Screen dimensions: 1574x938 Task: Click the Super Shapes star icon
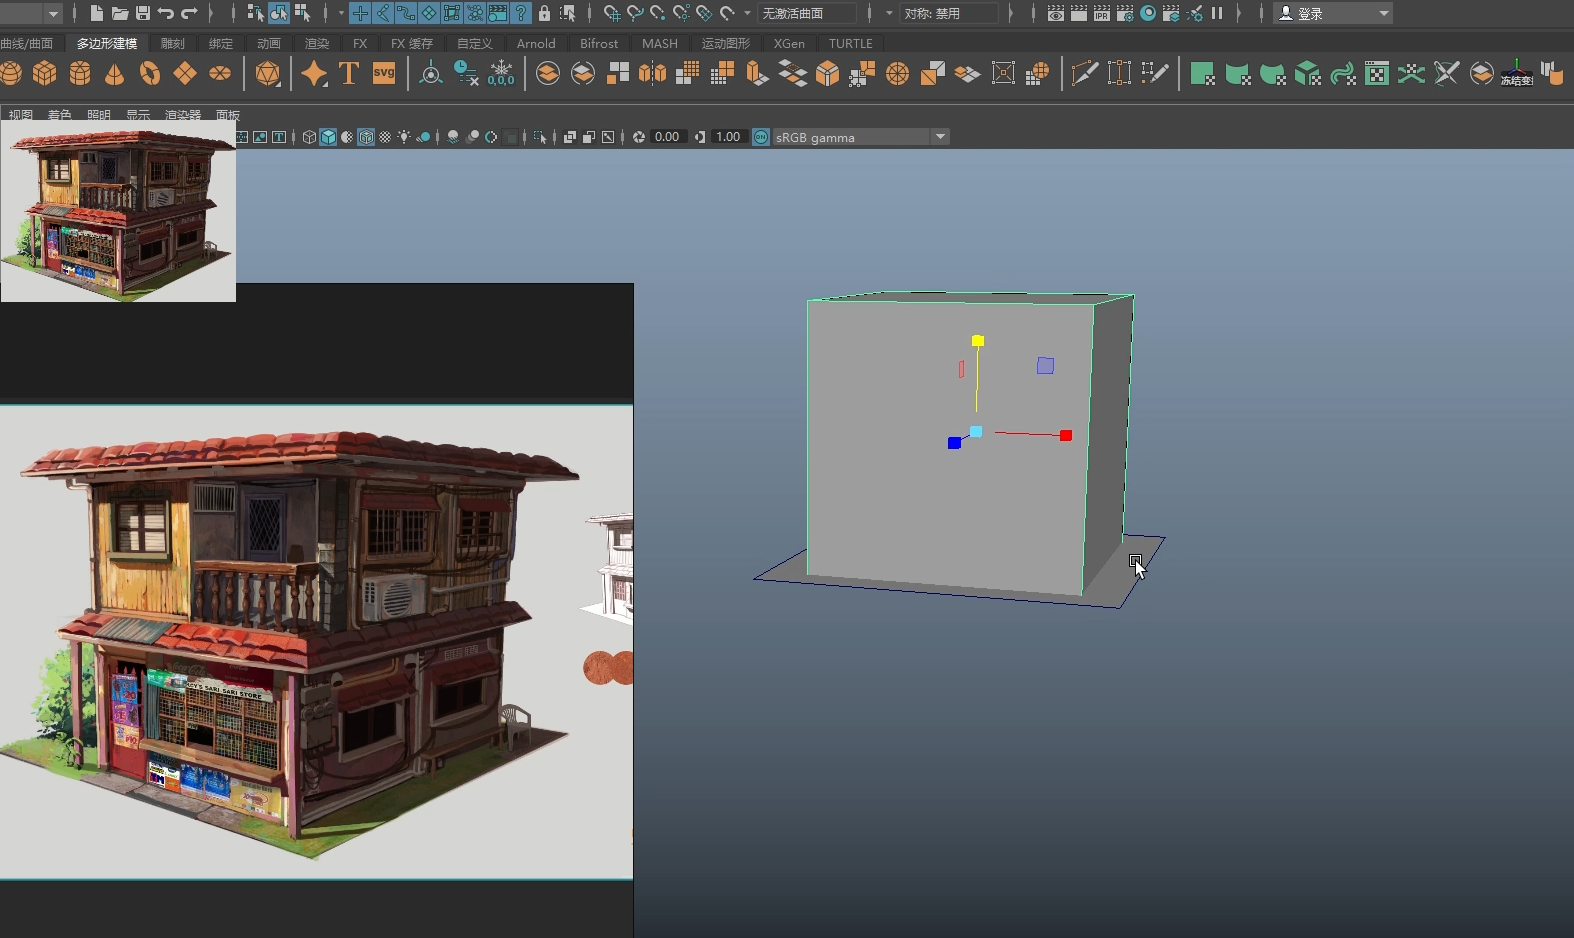(x=314, y=73)
